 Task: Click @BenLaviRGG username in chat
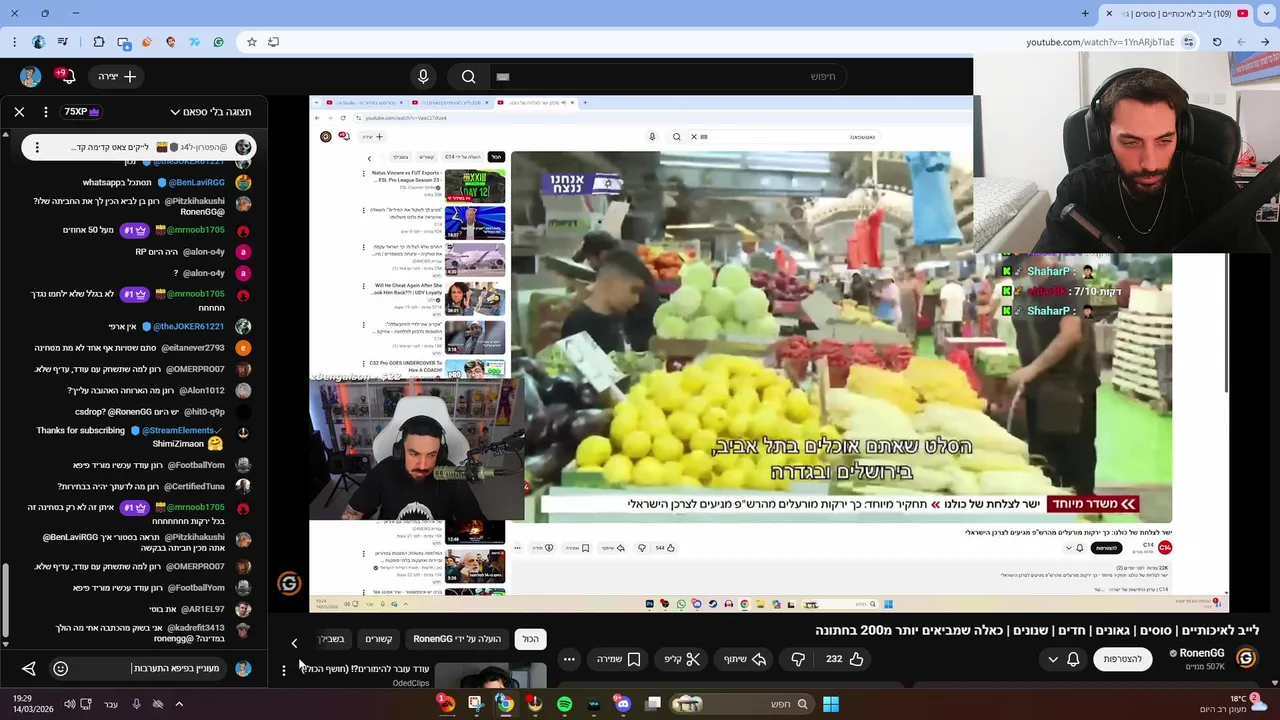(196, 183)
